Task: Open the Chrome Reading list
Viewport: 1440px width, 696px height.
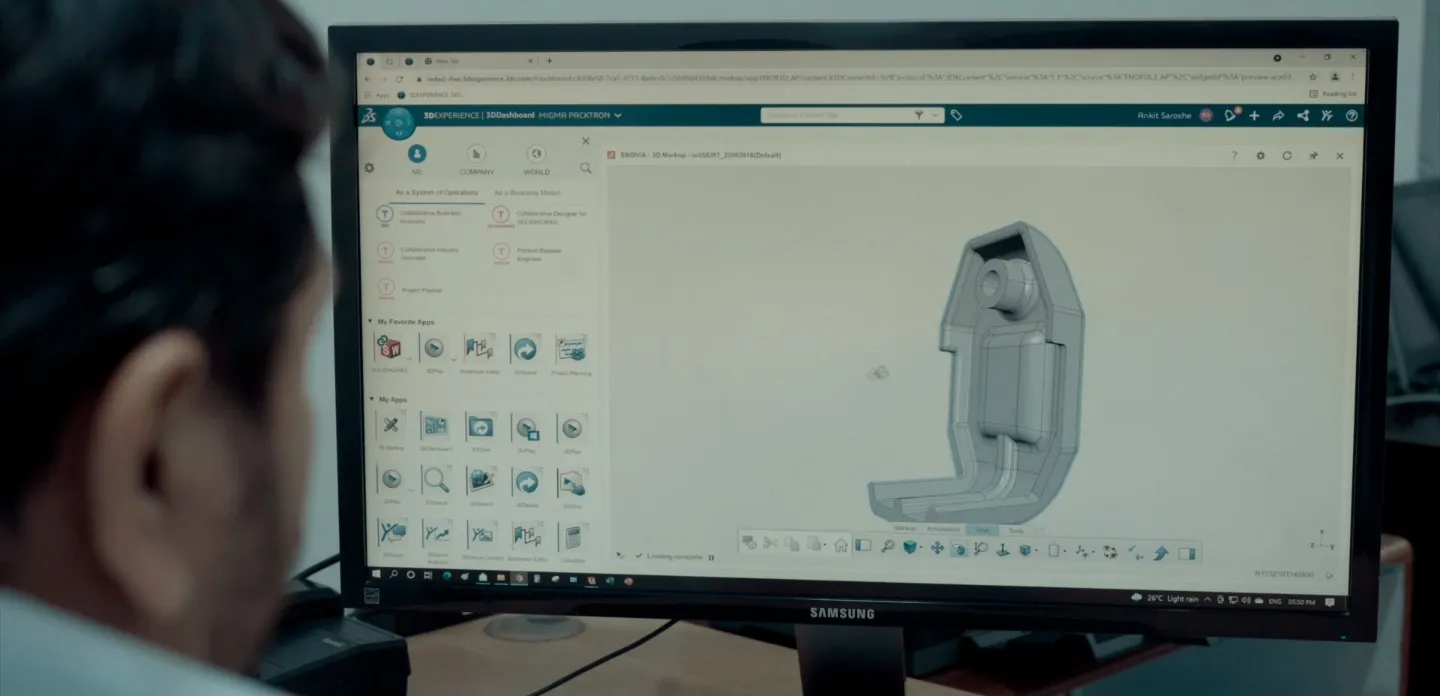Action: point(1334,94)
